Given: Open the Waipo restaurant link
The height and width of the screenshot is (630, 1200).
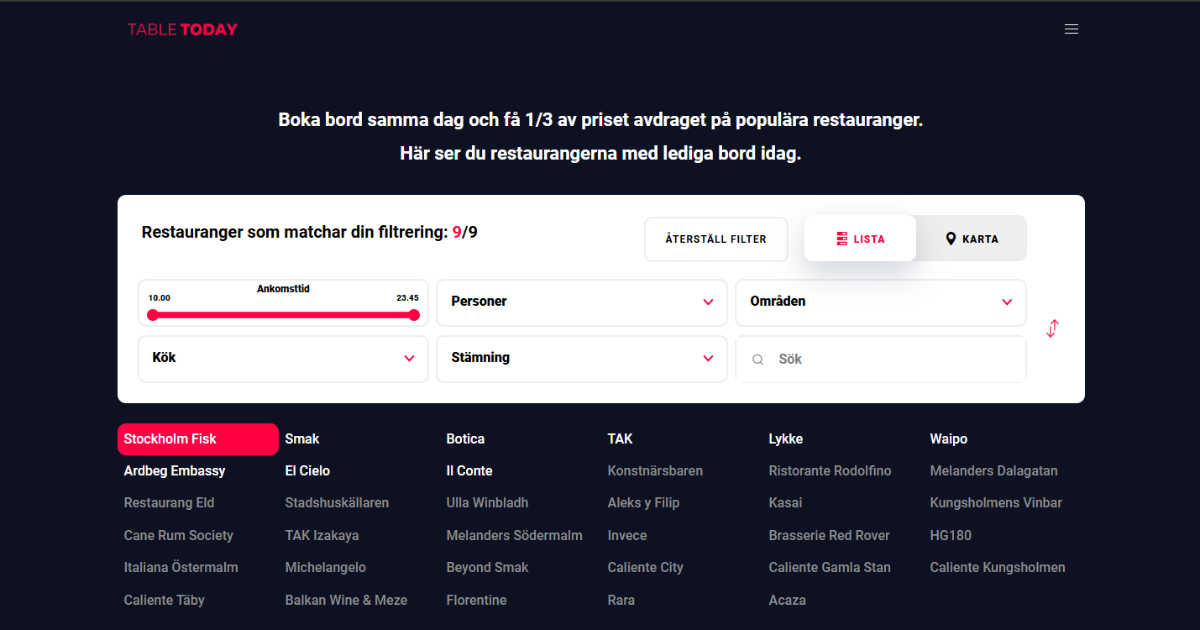Looking at the screenshot, I should point(948,439).
